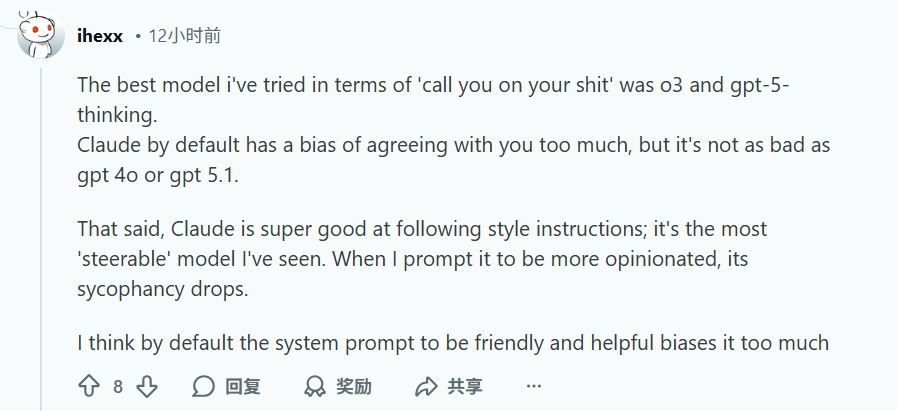Click the award badge icon

(315, 386)
